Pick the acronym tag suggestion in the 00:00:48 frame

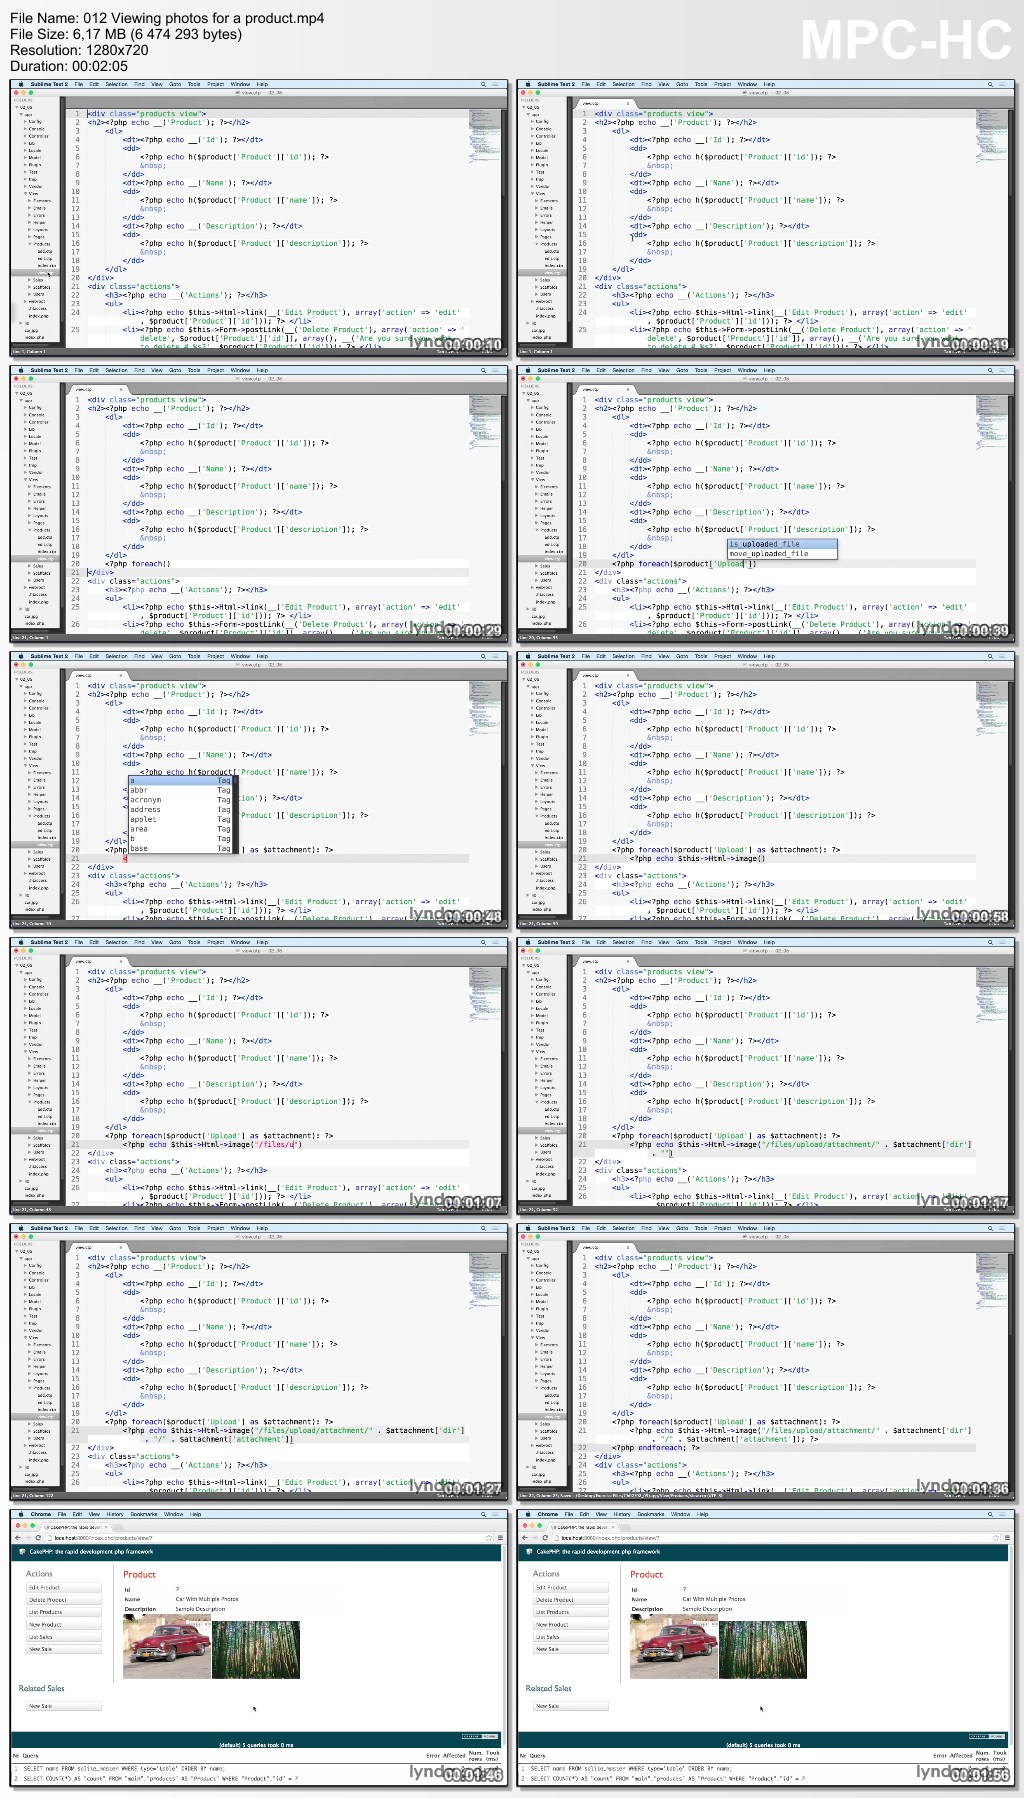(x=180, y=800)
